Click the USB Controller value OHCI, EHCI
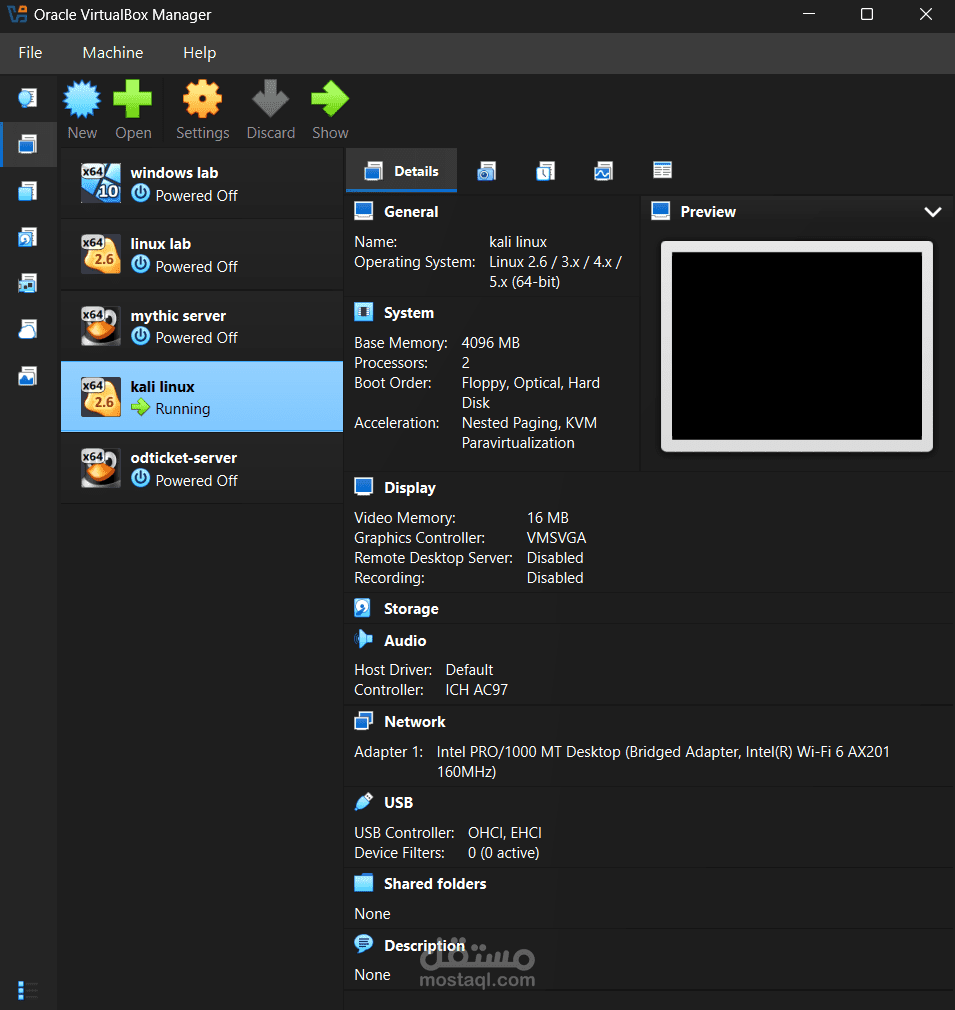This screenshot has height=1010, width=955. click(x=505, y=833)
